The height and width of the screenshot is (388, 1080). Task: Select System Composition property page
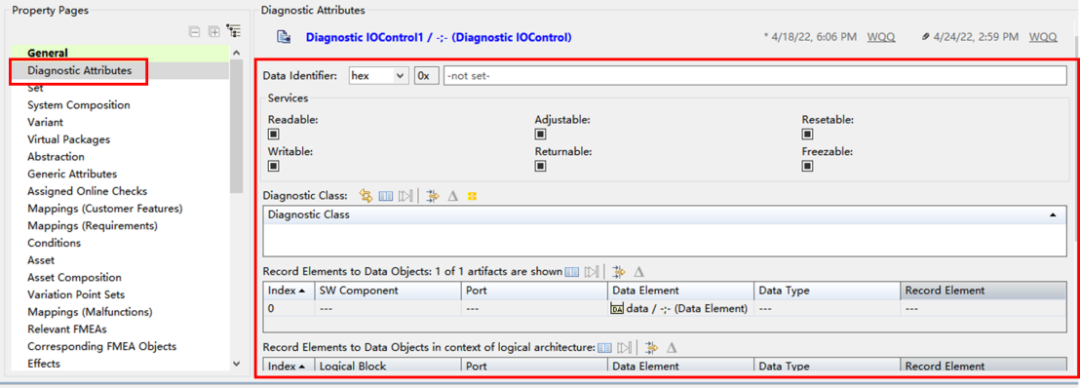[79, 105]
